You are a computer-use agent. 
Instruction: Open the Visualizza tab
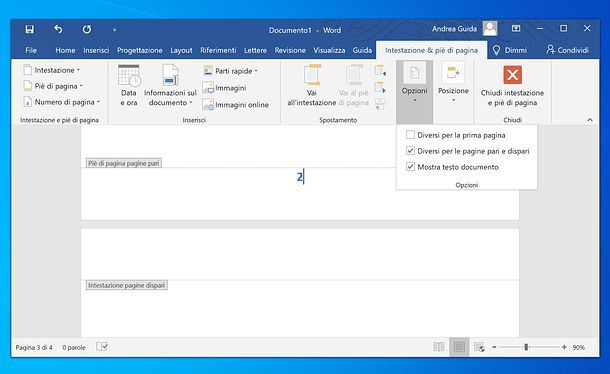(x=329, y=50)
